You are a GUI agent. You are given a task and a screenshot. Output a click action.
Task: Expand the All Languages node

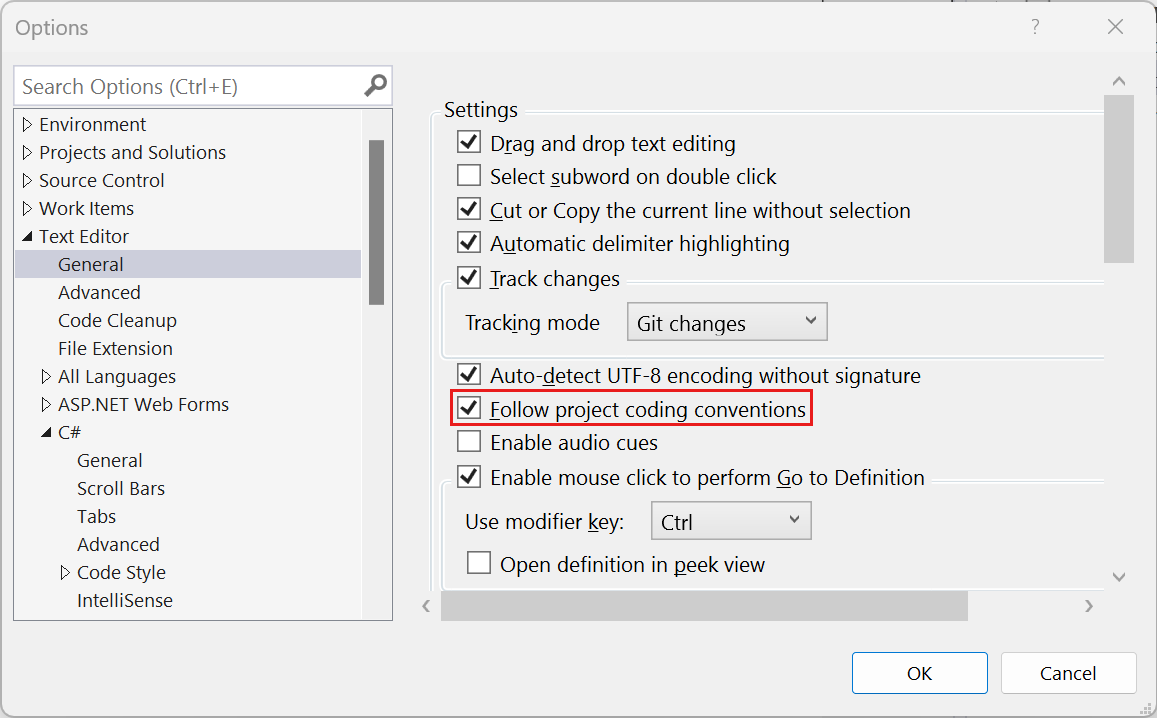coord(45,376)
